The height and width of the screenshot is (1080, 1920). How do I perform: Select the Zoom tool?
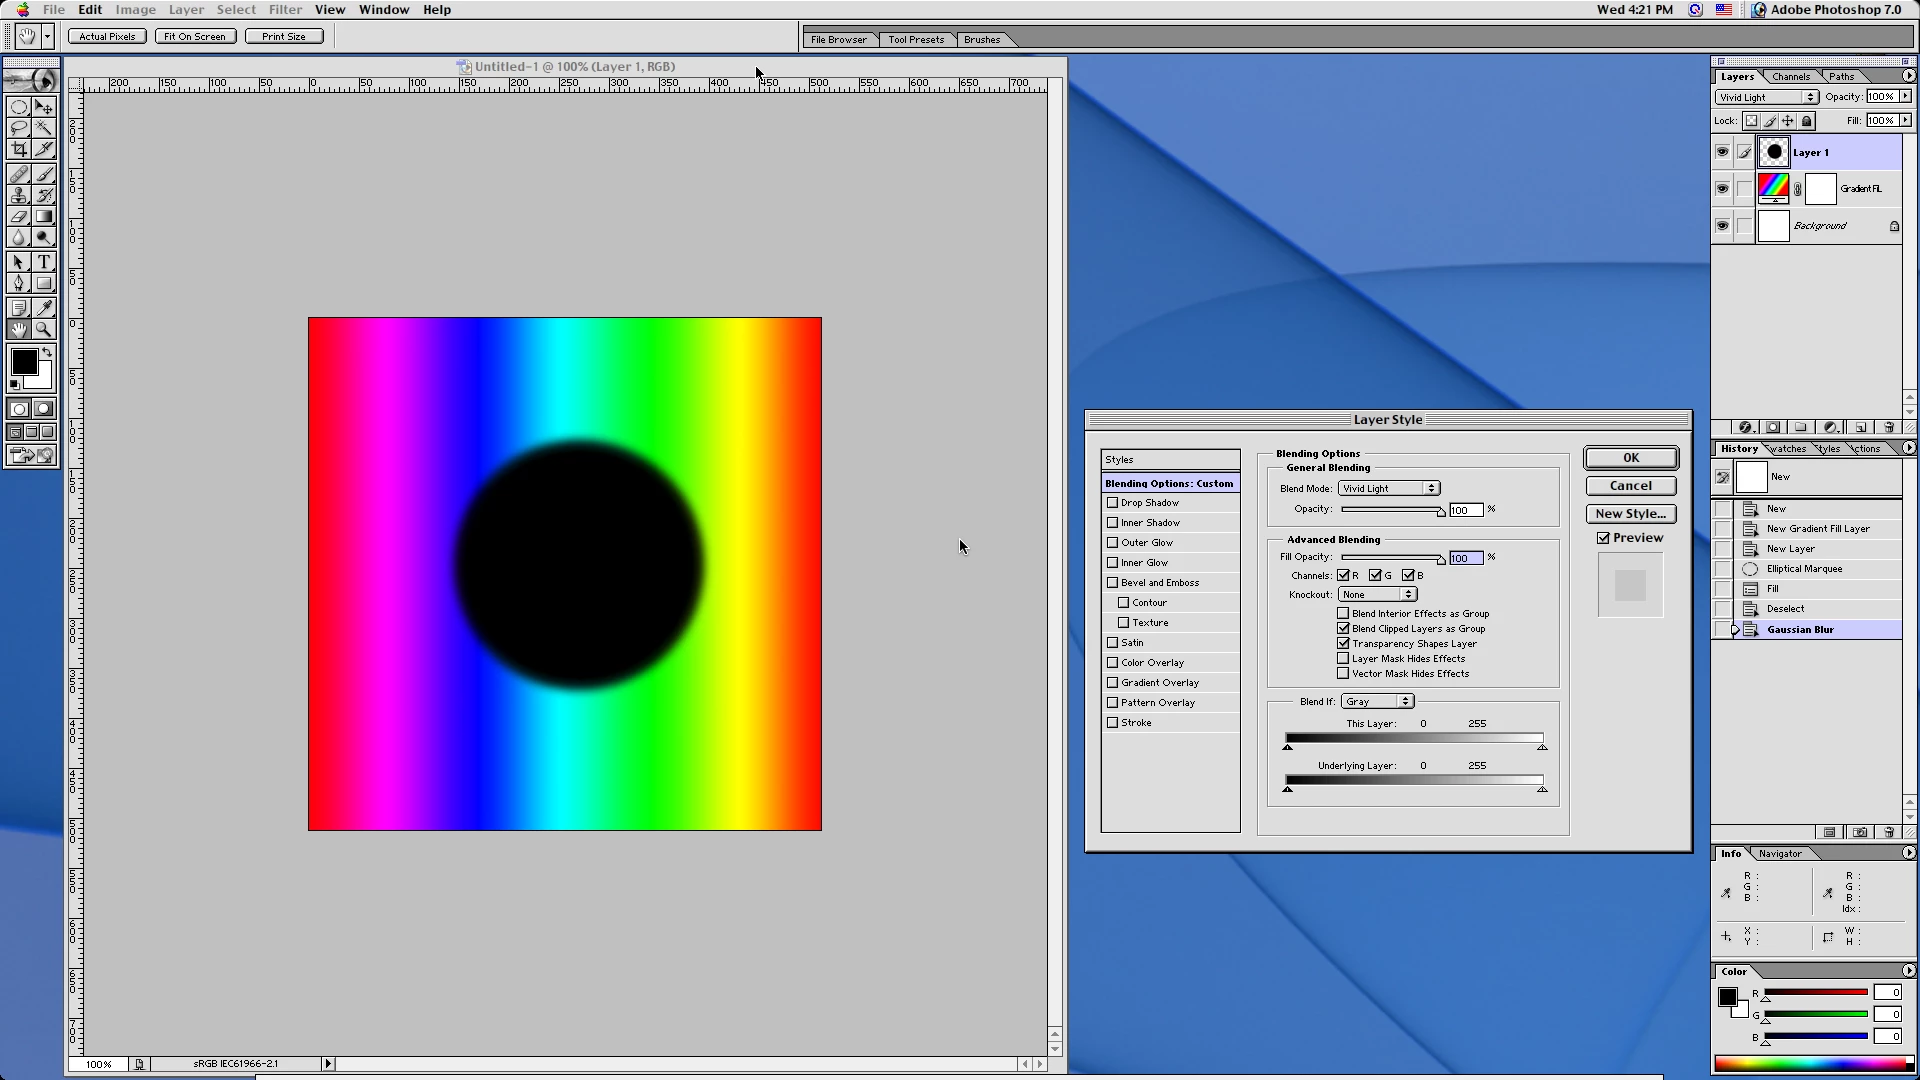44,329
